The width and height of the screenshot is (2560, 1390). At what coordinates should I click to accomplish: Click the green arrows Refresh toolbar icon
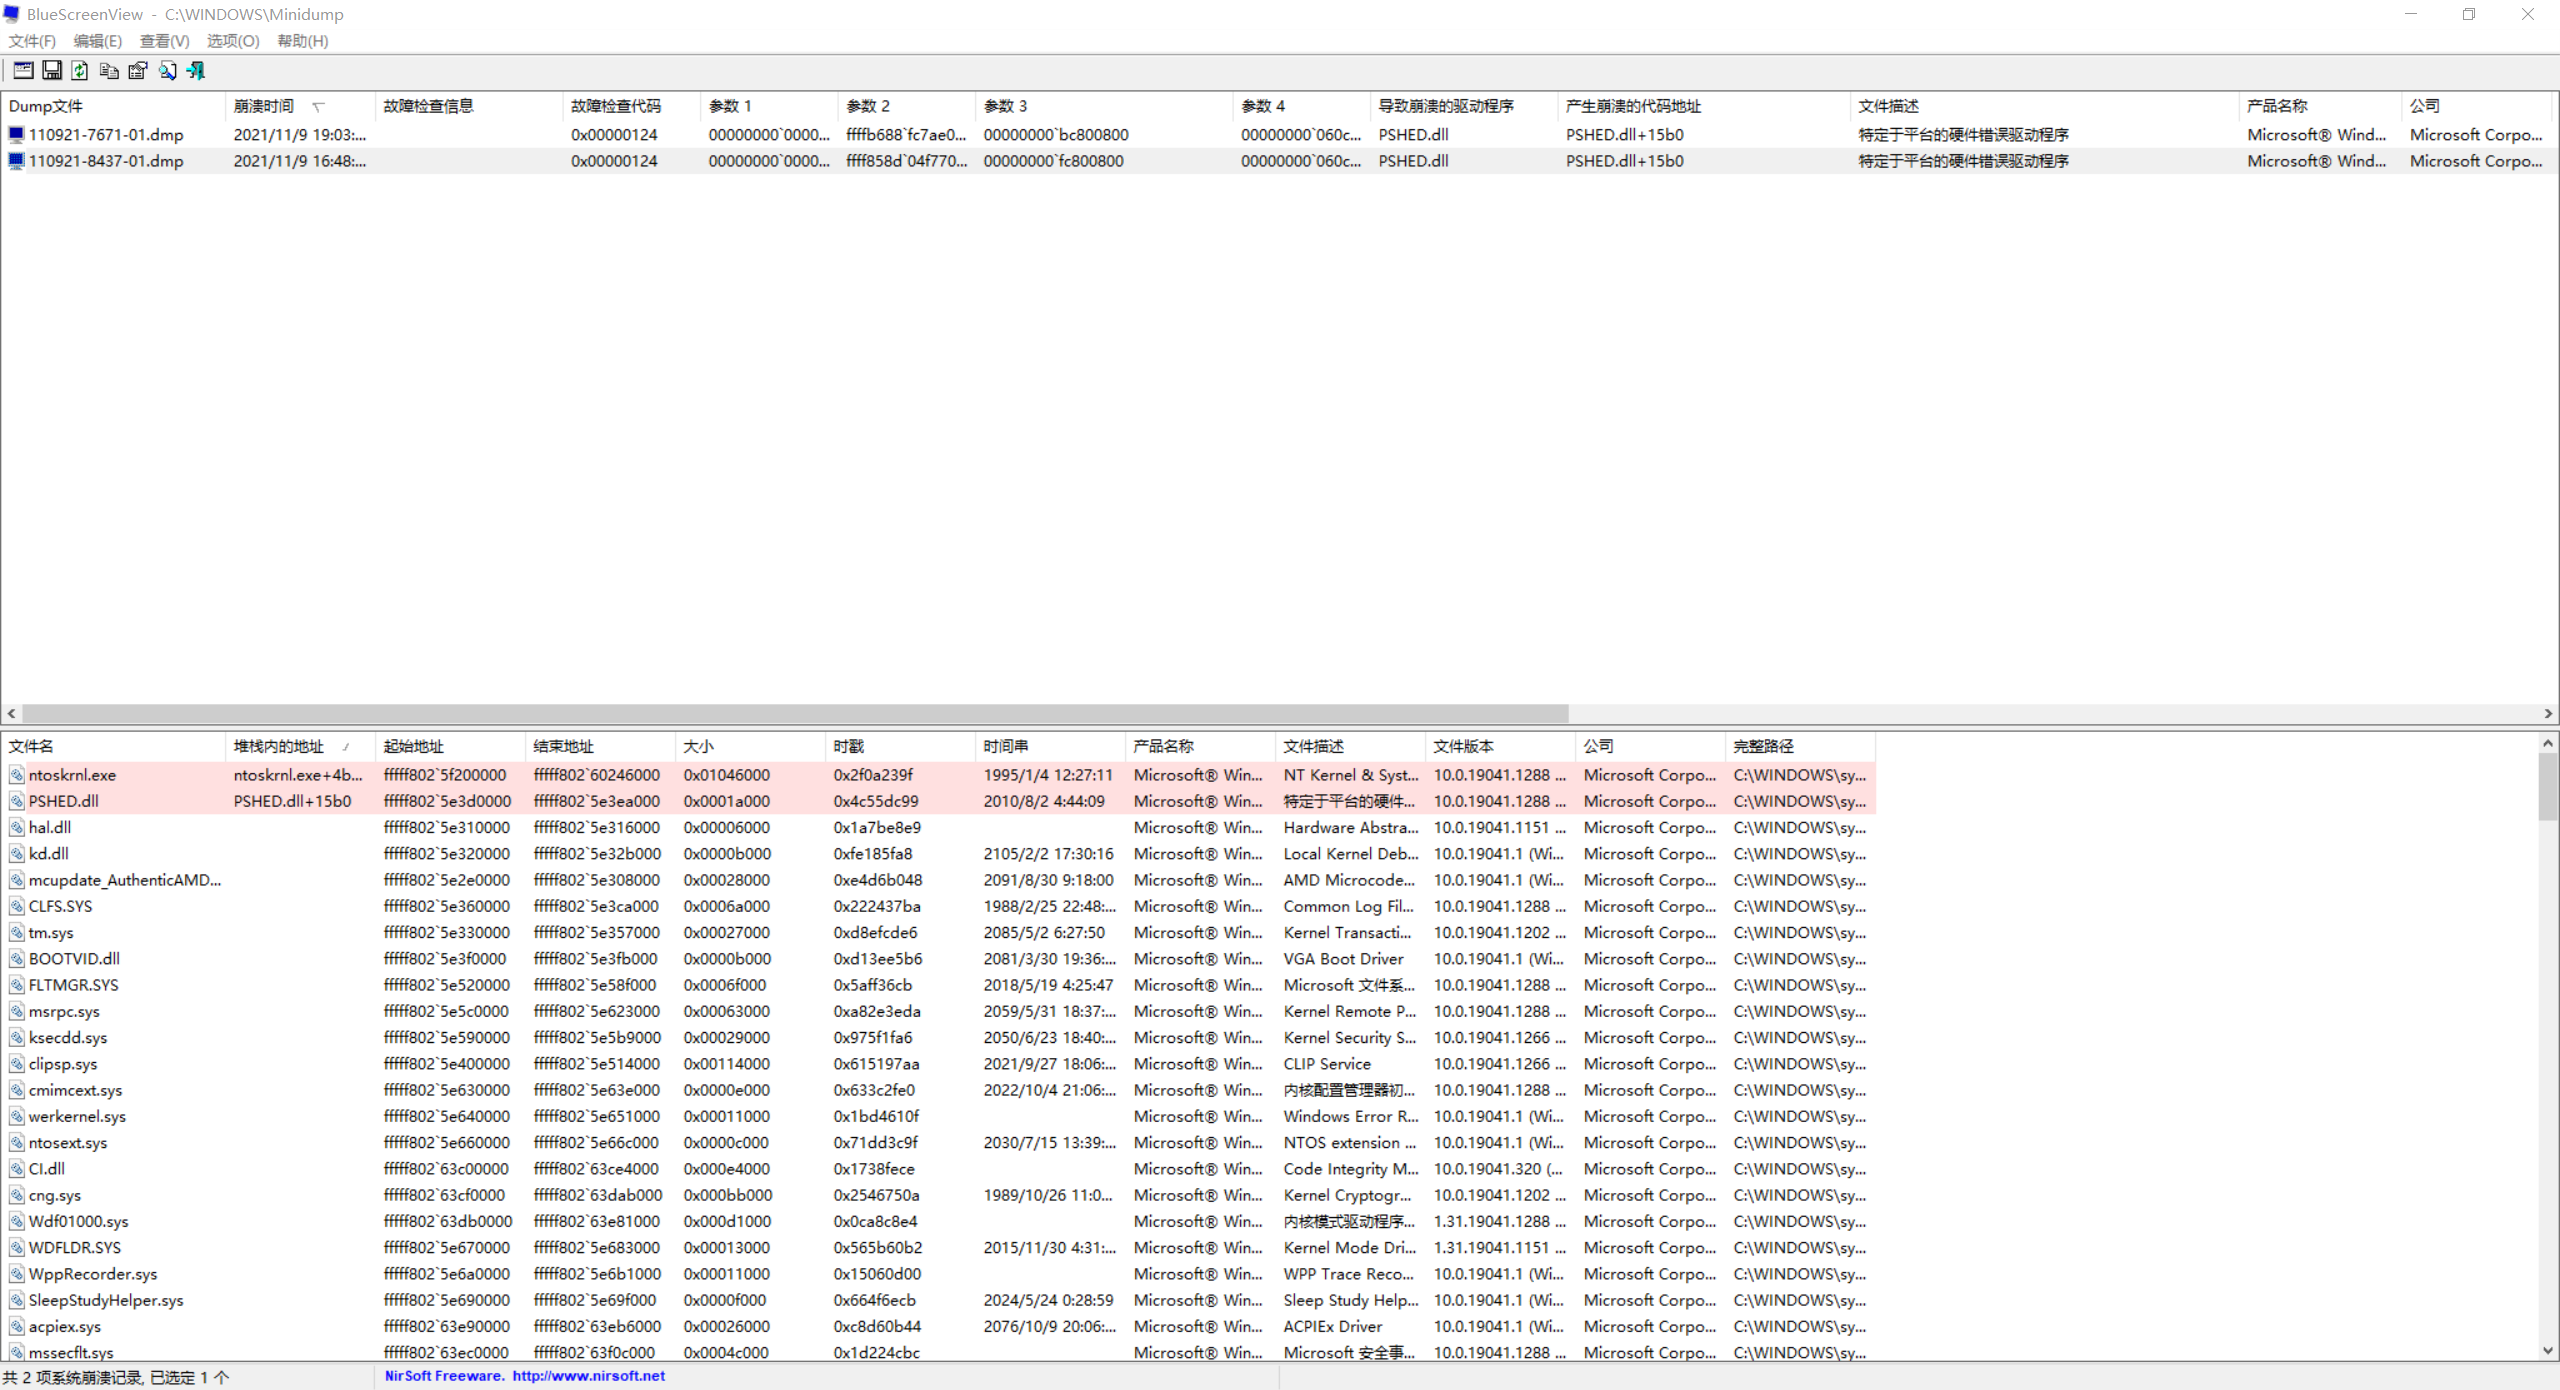coord(80,70)
